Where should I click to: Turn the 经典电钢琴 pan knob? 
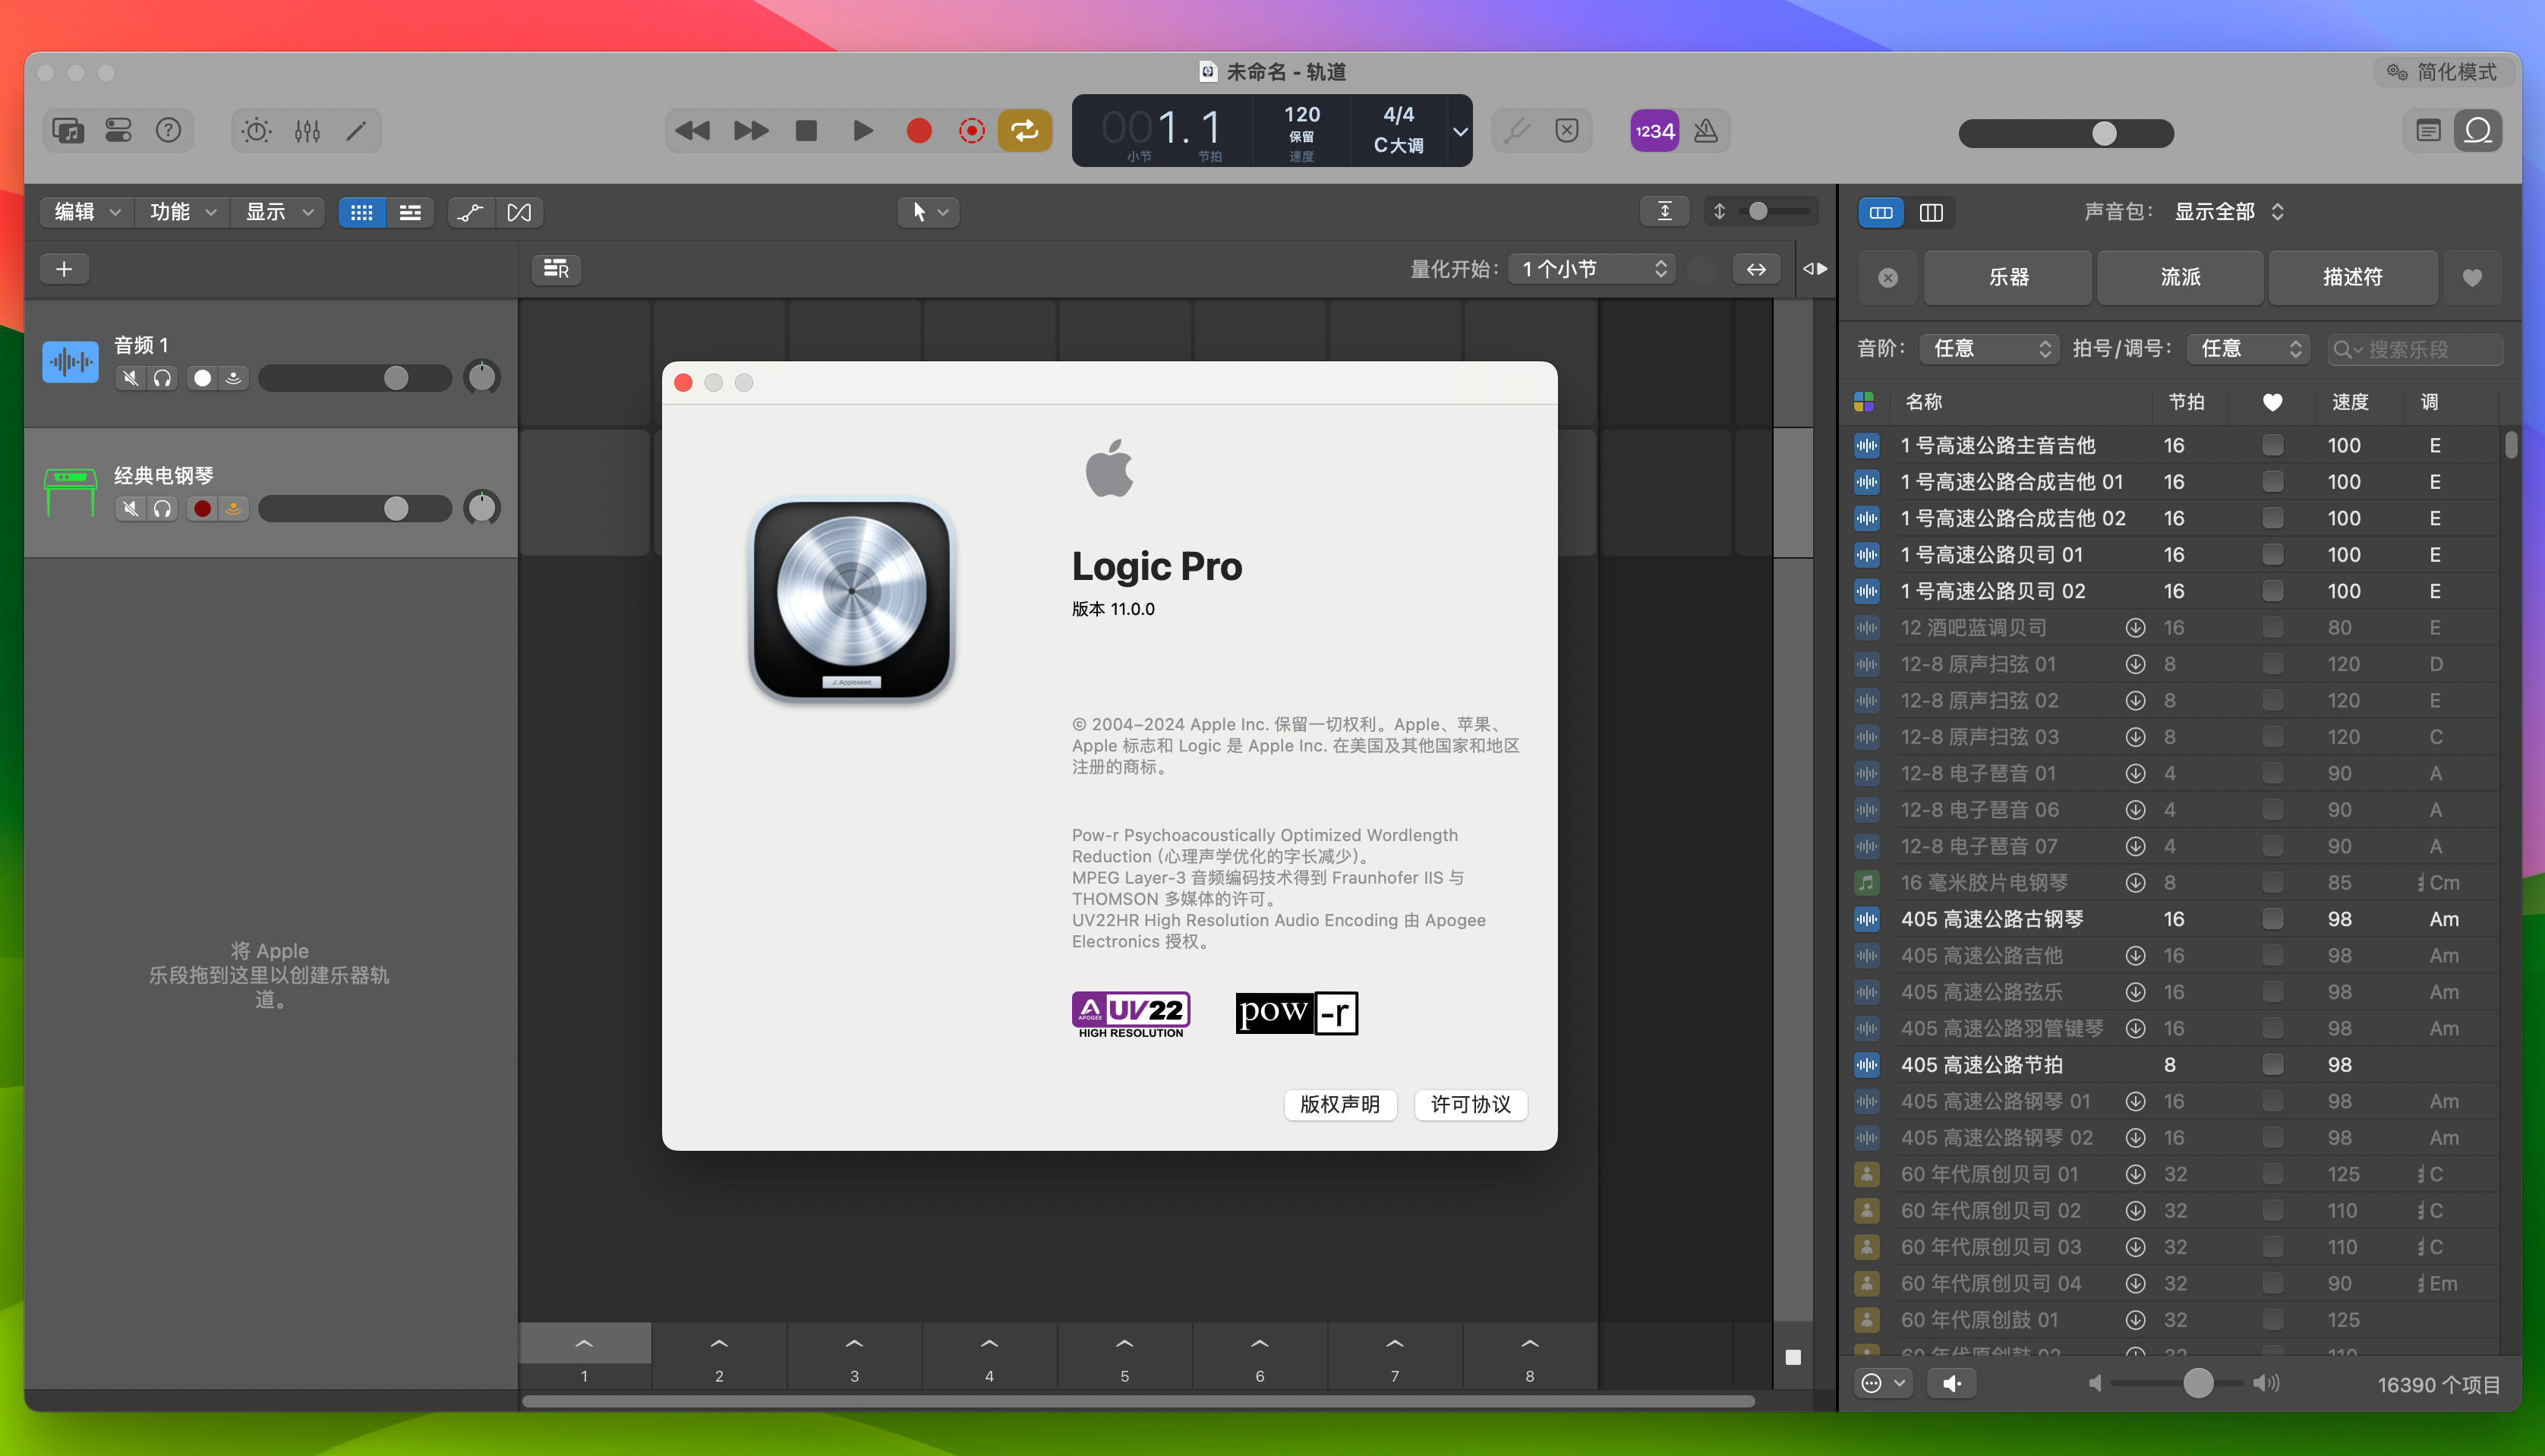coord(481,508)
